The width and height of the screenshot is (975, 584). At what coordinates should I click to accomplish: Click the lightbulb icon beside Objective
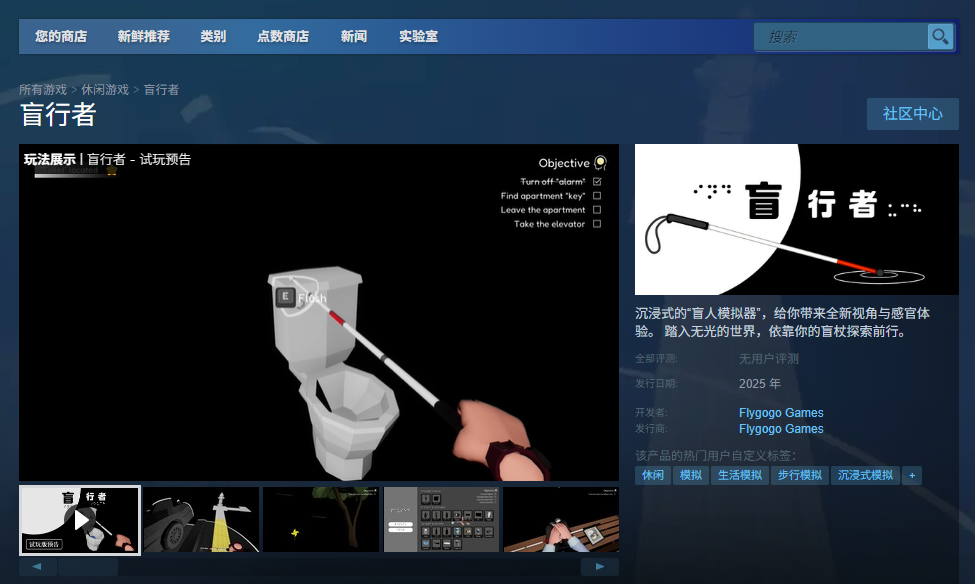[600, 162]
